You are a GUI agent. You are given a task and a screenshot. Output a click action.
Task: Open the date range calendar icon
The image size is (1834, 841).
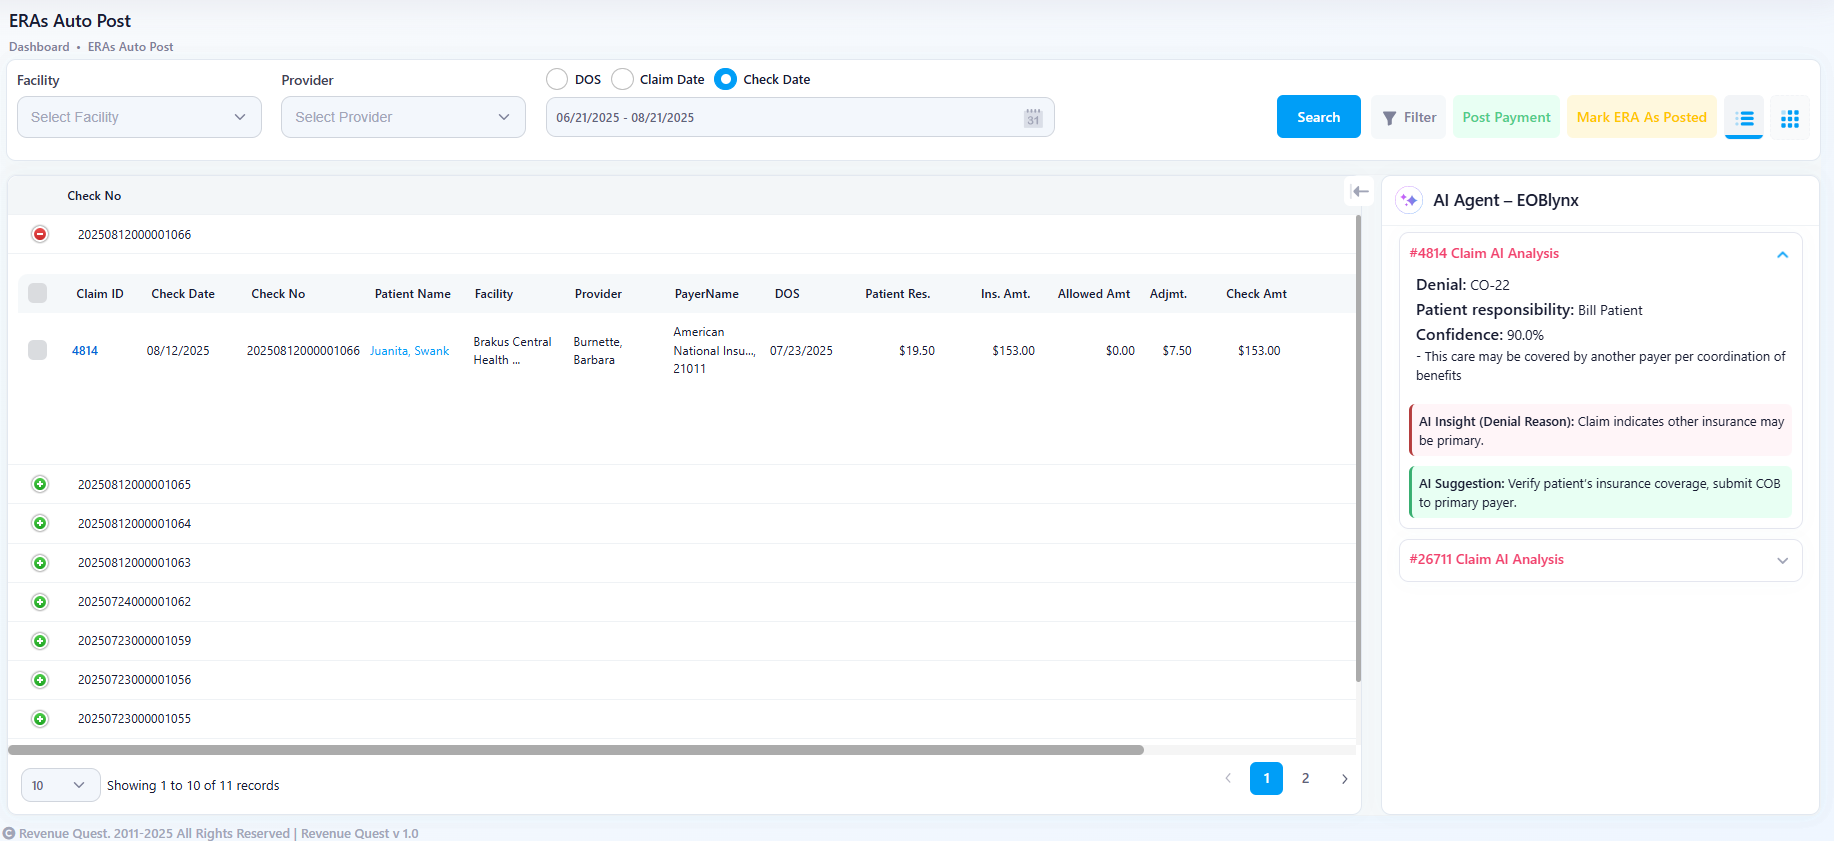pos(1033,118)
